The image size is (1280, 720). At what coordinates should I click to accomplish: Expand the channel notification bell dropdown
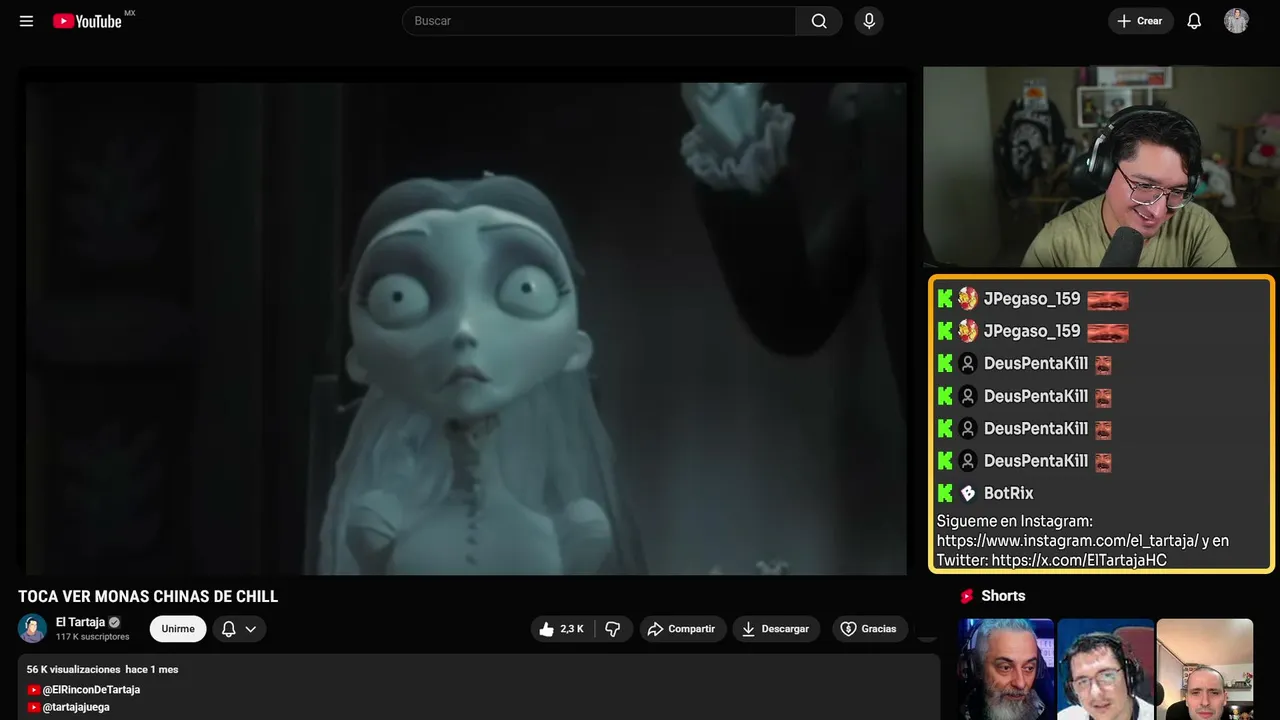tap(239, 629)
